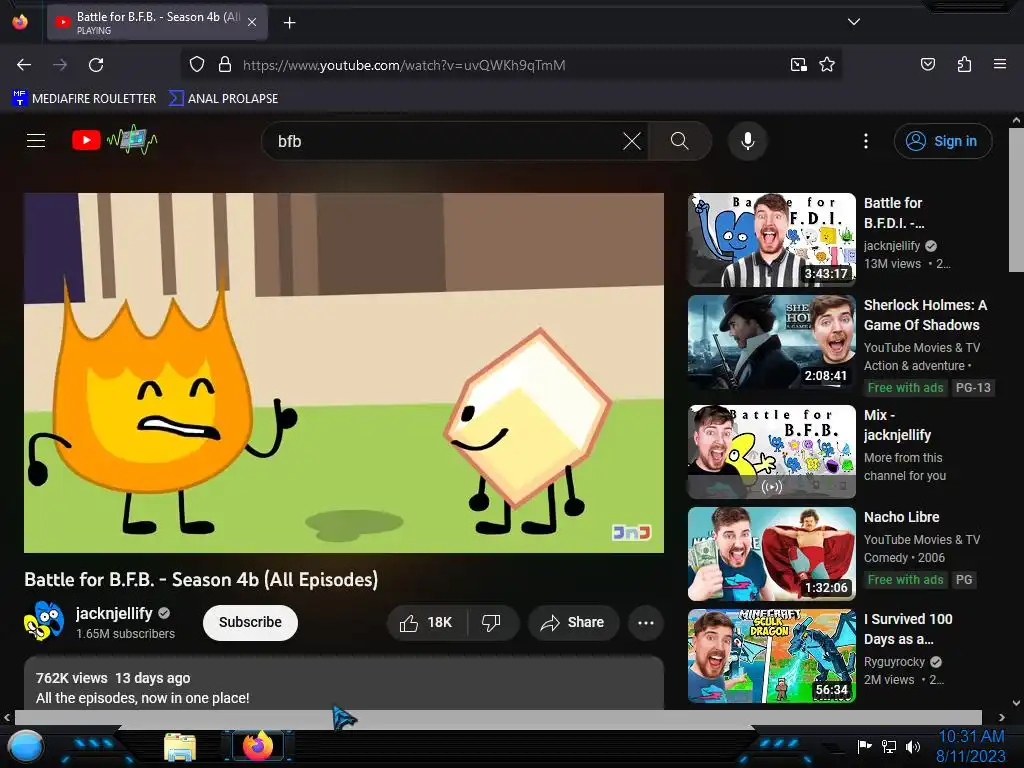Expand the list all tabs chevron
The width and height of the screenshot is (1024, 768).
[854, 22]
